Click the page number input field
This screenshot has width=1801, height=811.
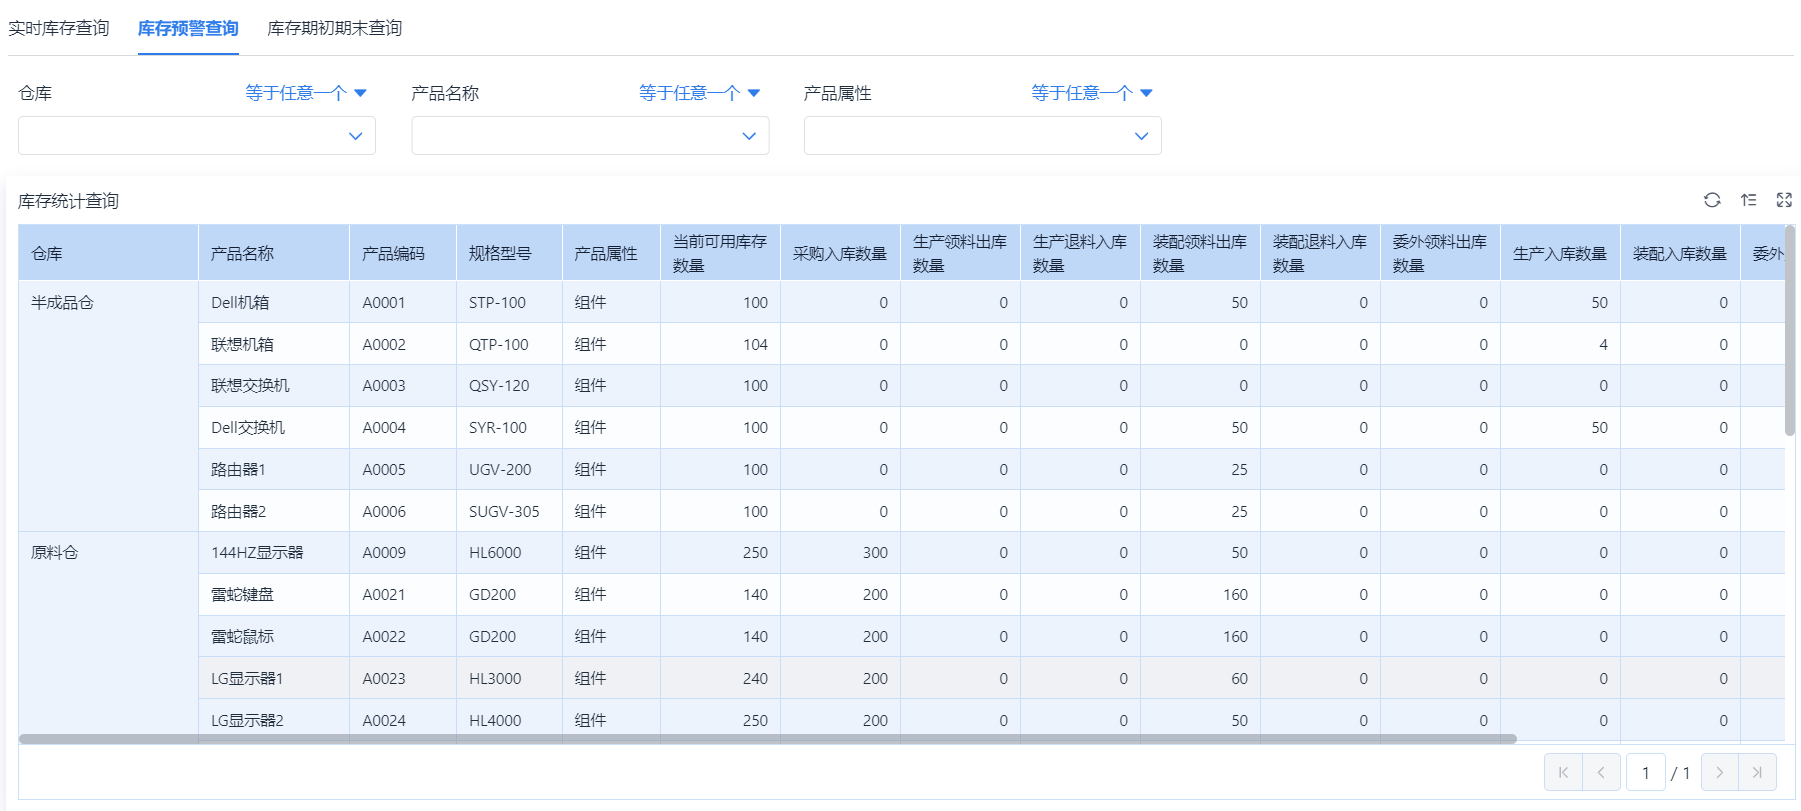[1646, 772]
